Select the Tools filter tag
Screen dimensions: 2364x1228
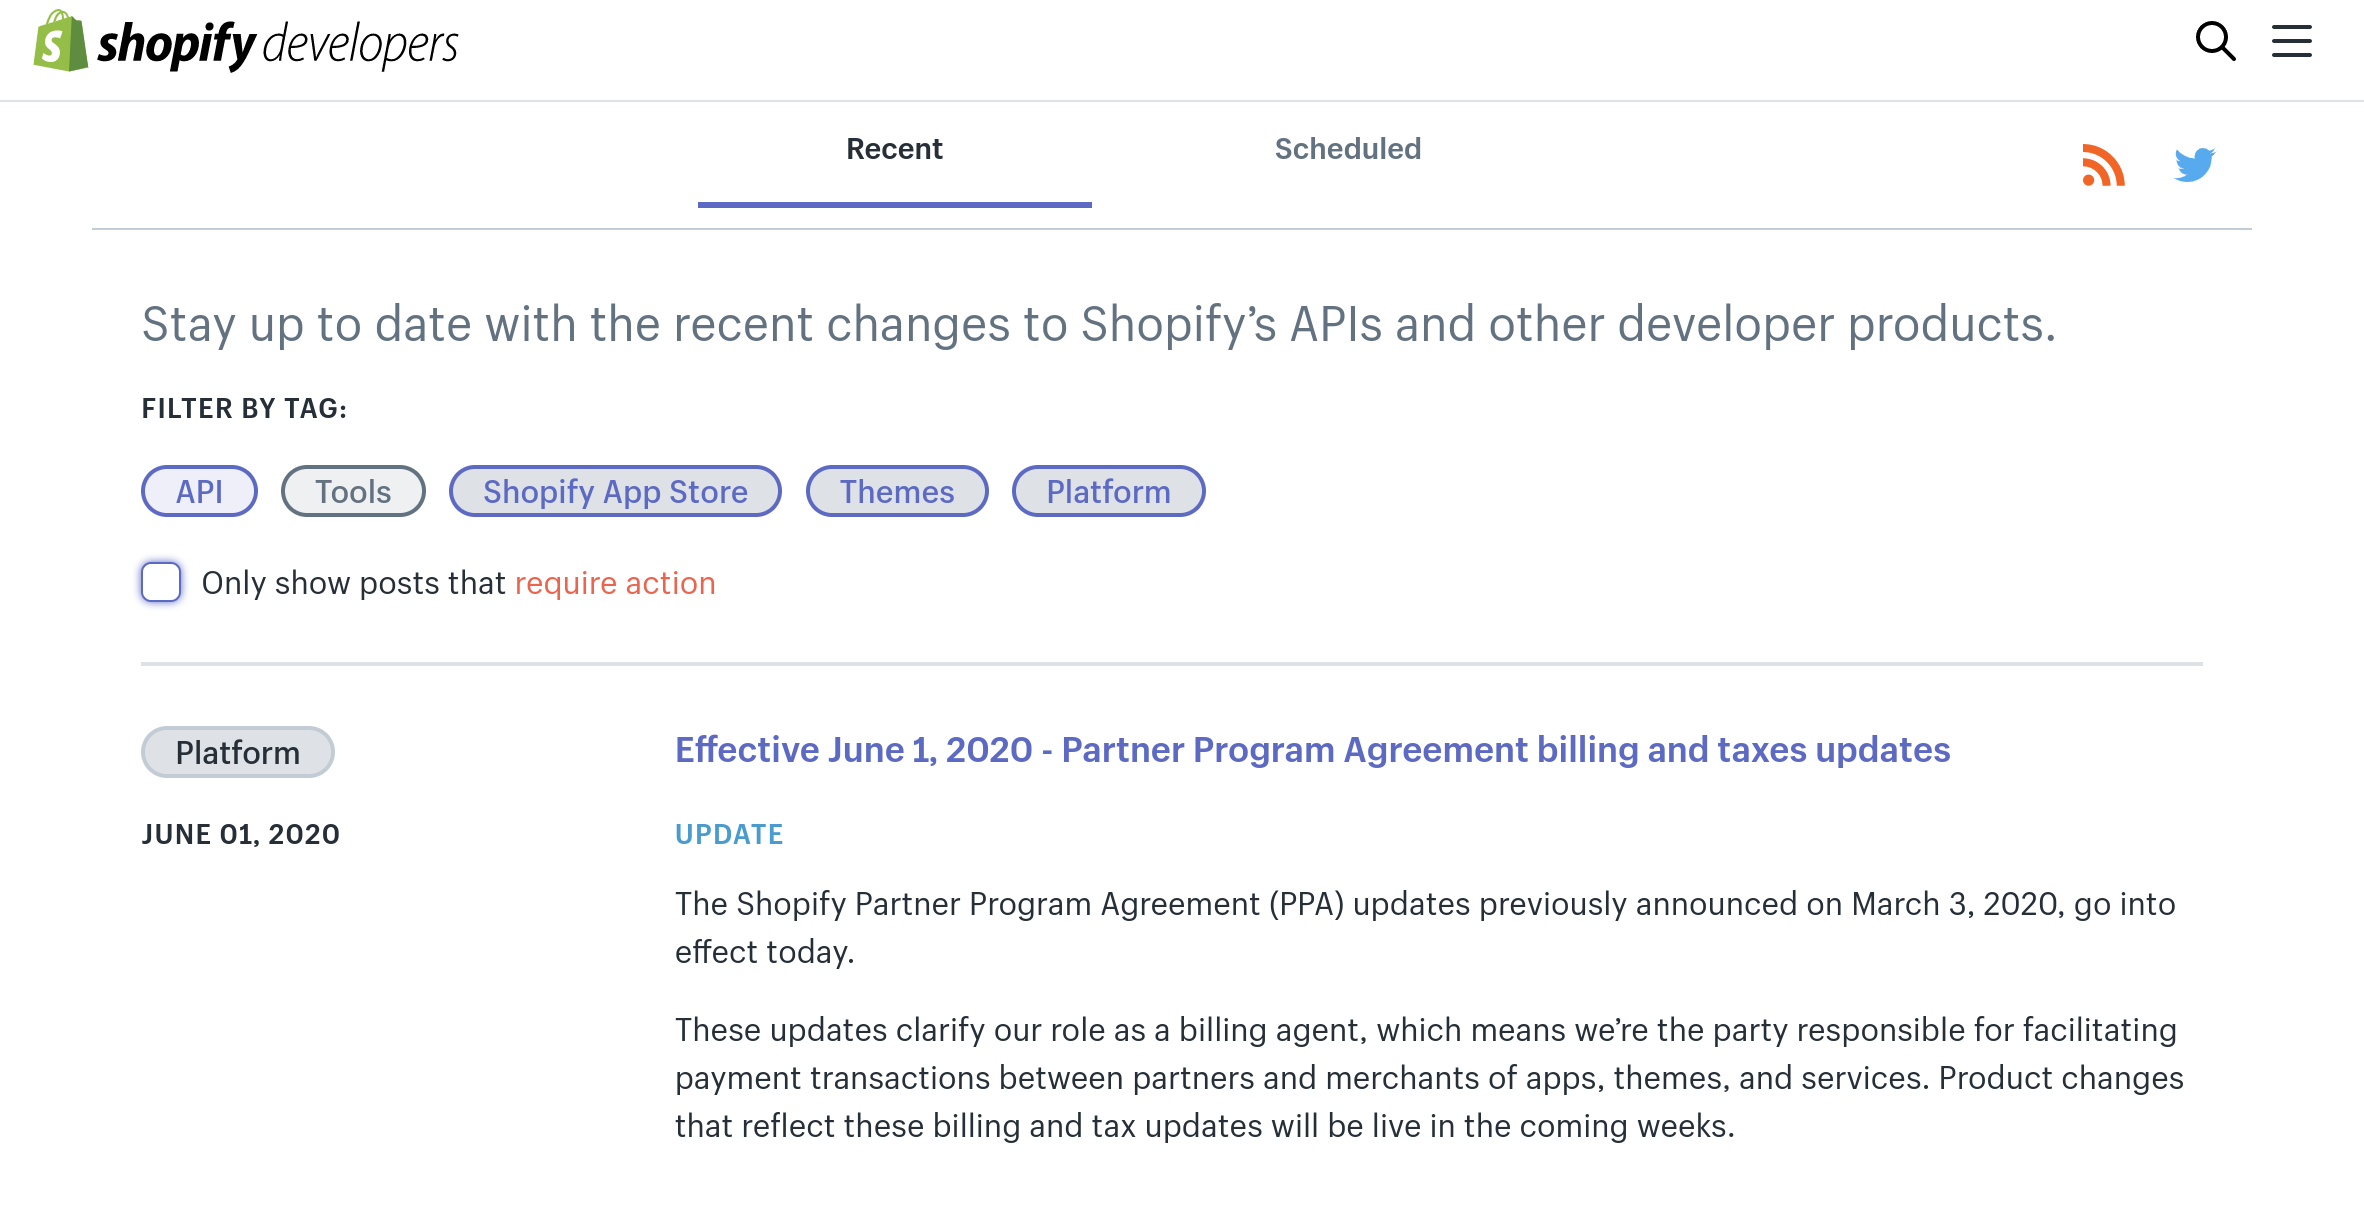click(x=352, y=491)
